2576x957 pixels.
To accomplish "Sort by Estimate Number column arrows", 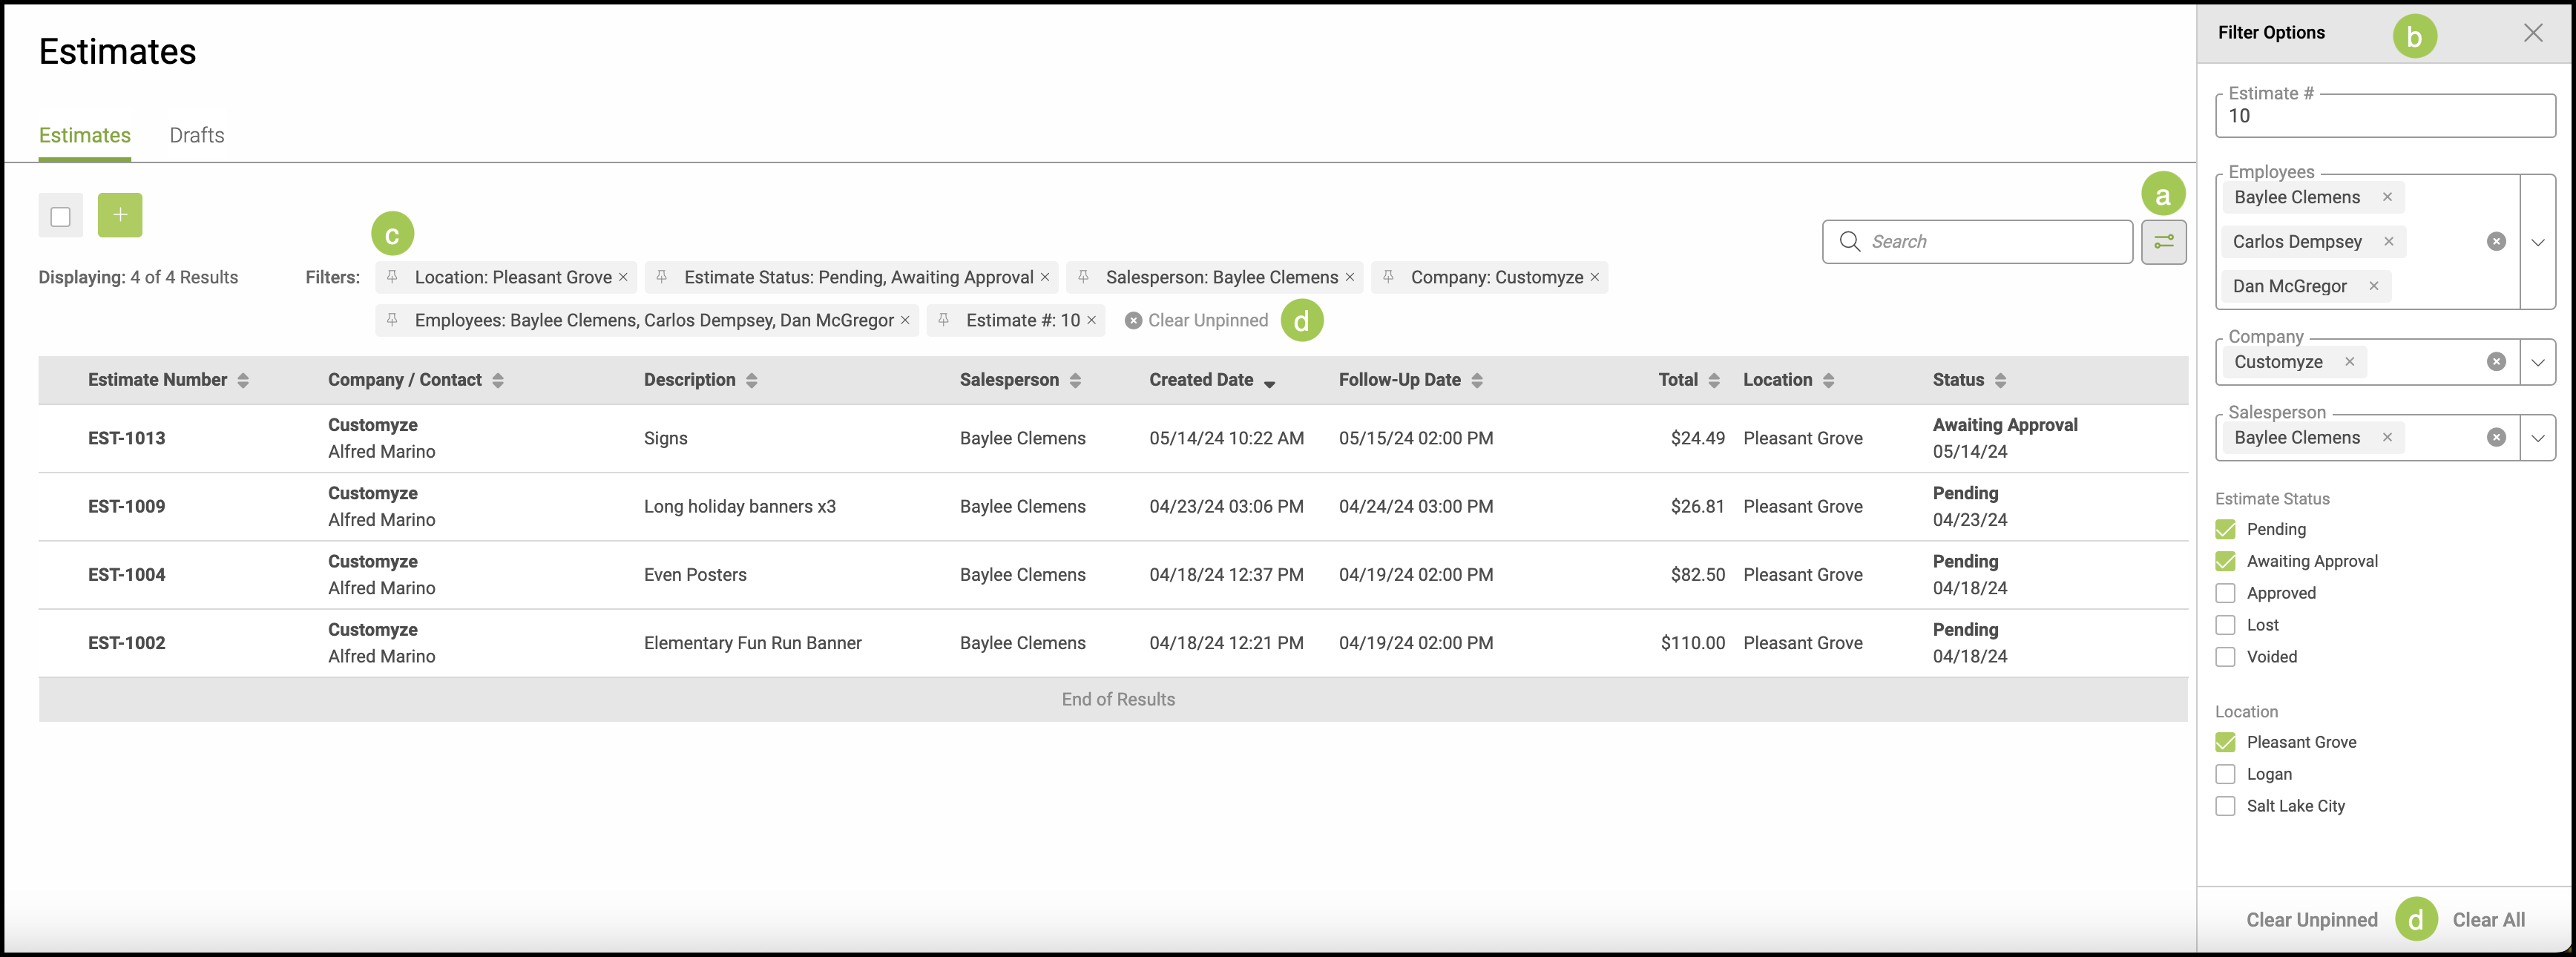I will [243, 380].
